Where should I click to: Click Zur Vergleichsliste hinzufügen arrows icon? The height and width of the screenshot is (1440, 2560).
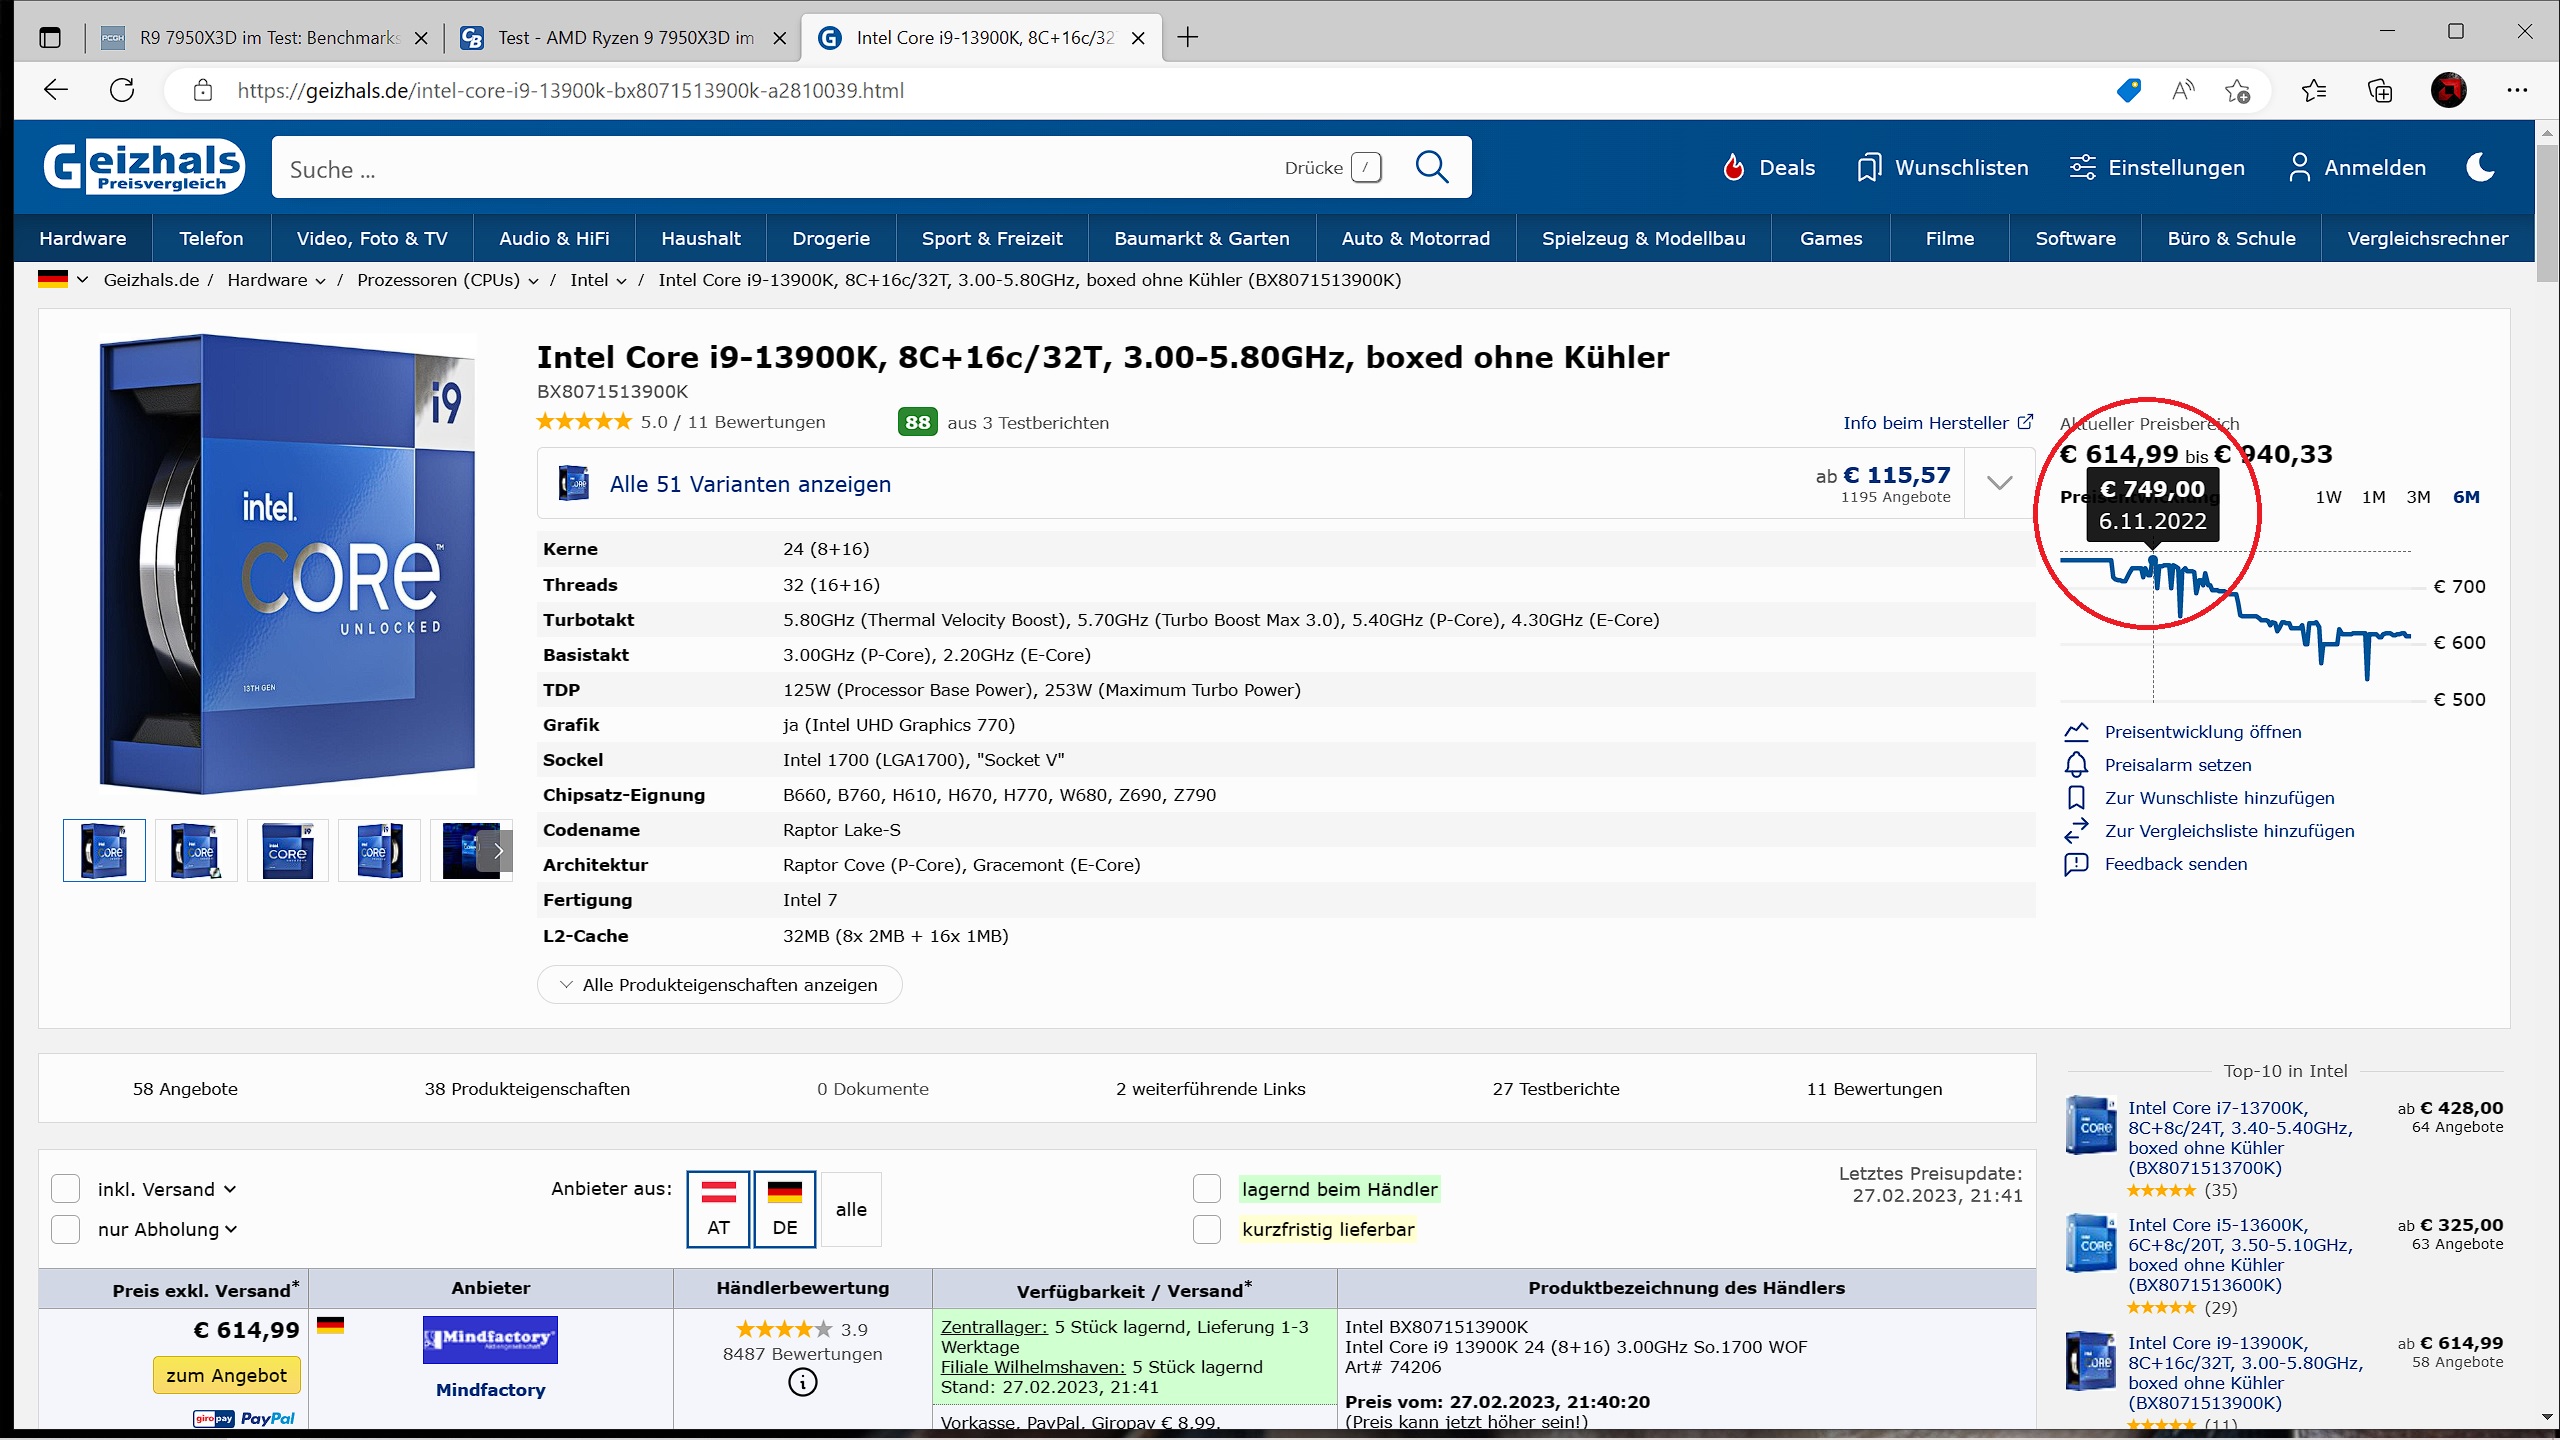pos(2076,831)
